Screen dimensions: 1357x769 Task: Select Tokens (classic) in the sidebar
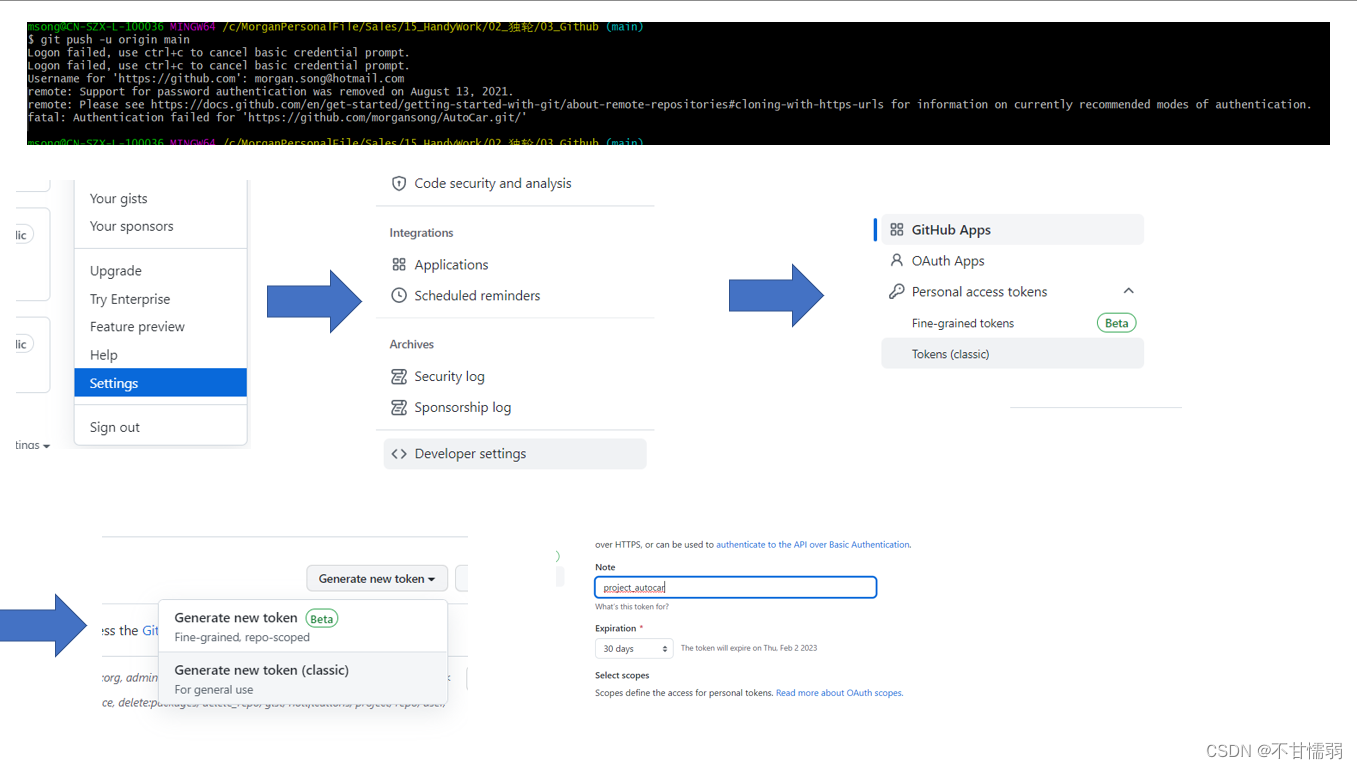coord(1012,354)
